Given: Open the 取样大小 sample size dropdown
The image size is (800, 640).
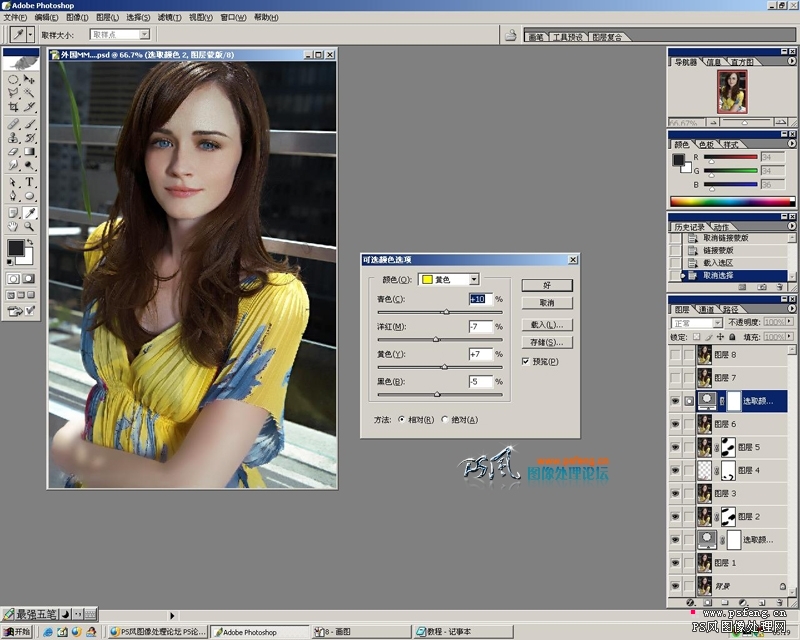Looking at the screenshot, I should tap(144, 34).
